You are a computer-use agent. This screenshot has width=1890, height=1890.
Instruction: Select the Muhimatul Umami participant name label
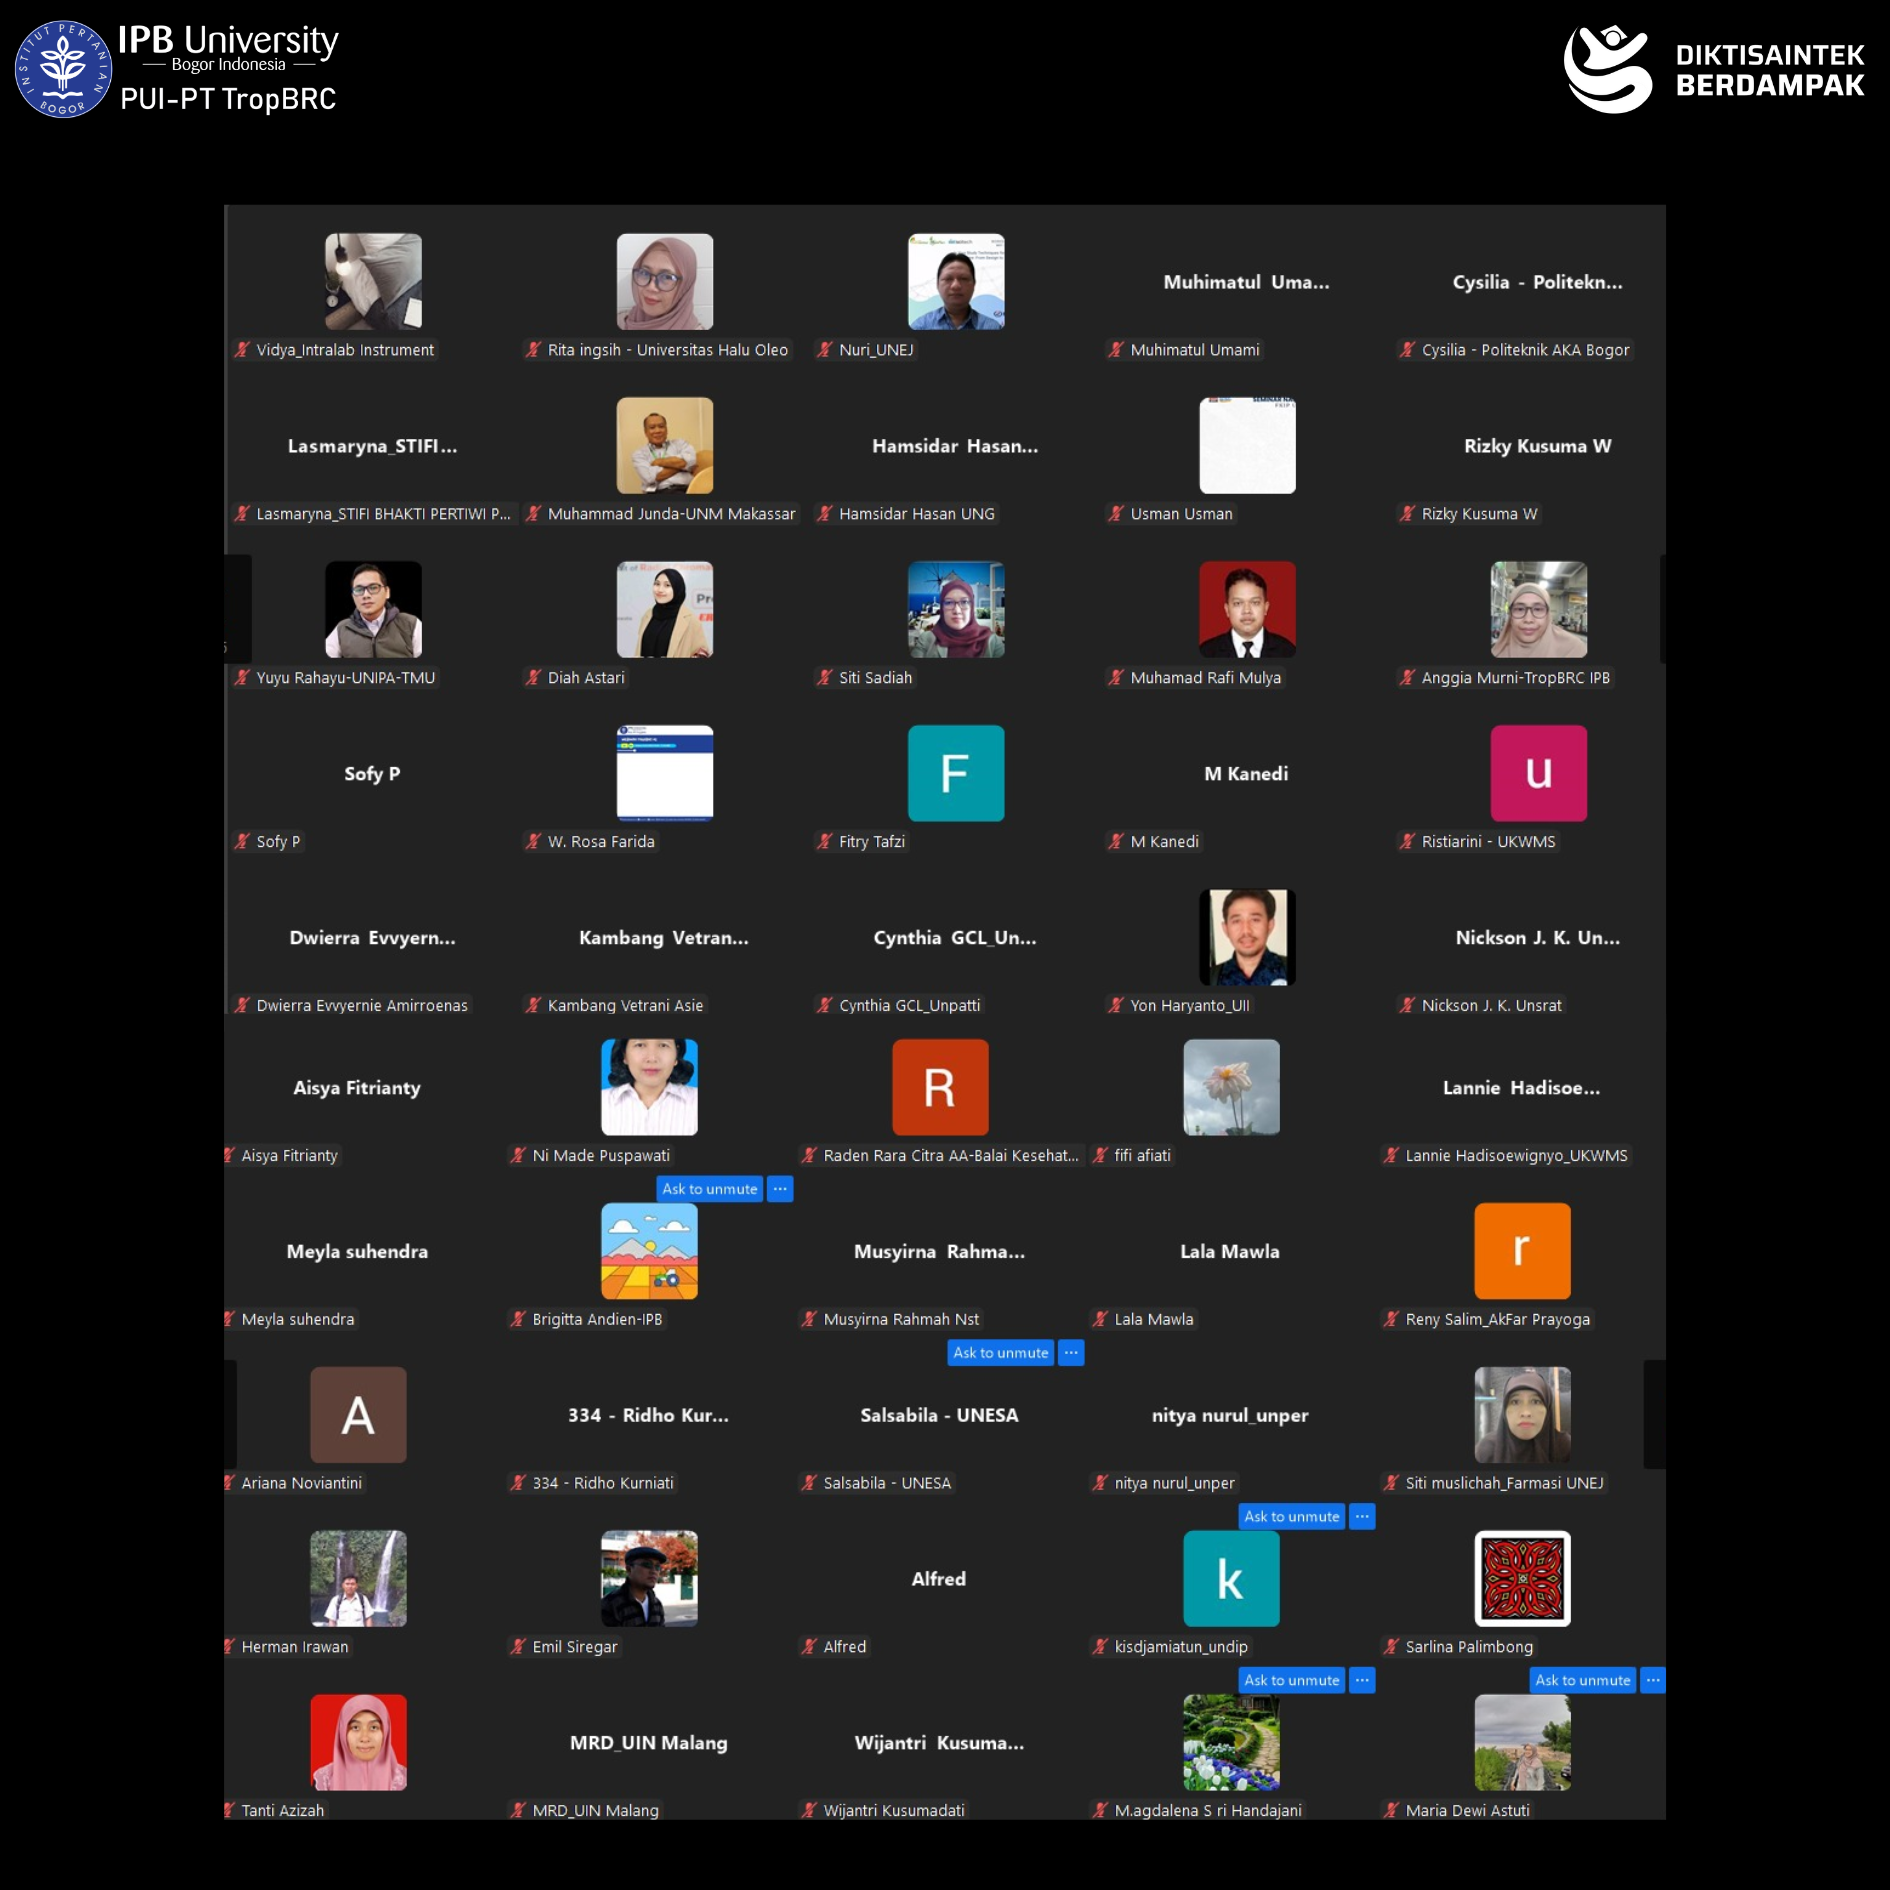[x=1194, y=350]
